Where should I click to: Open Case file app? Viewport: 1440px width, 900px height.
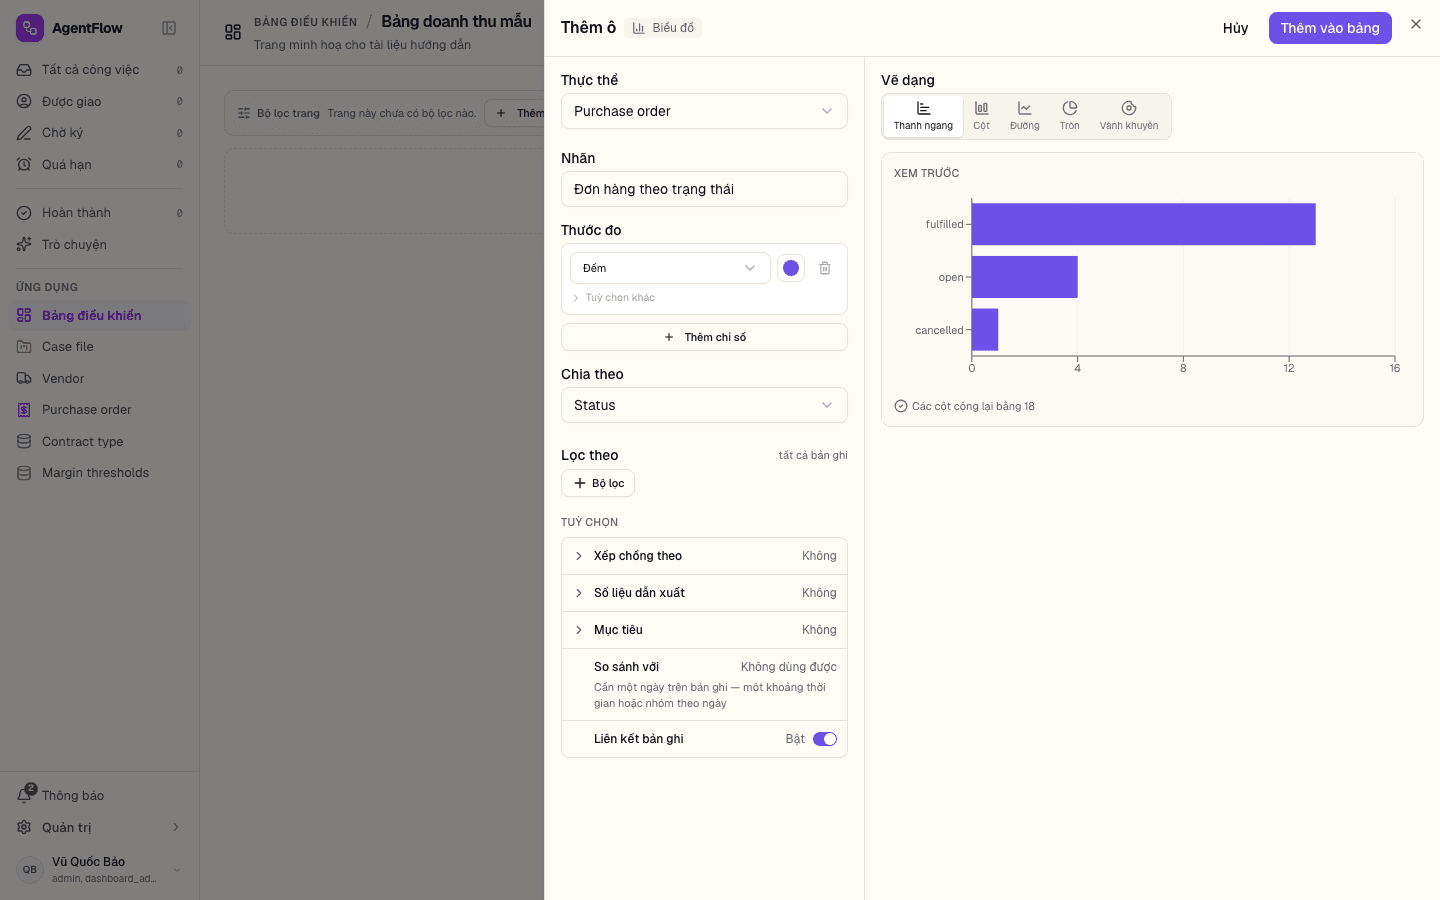pos(100,347)
